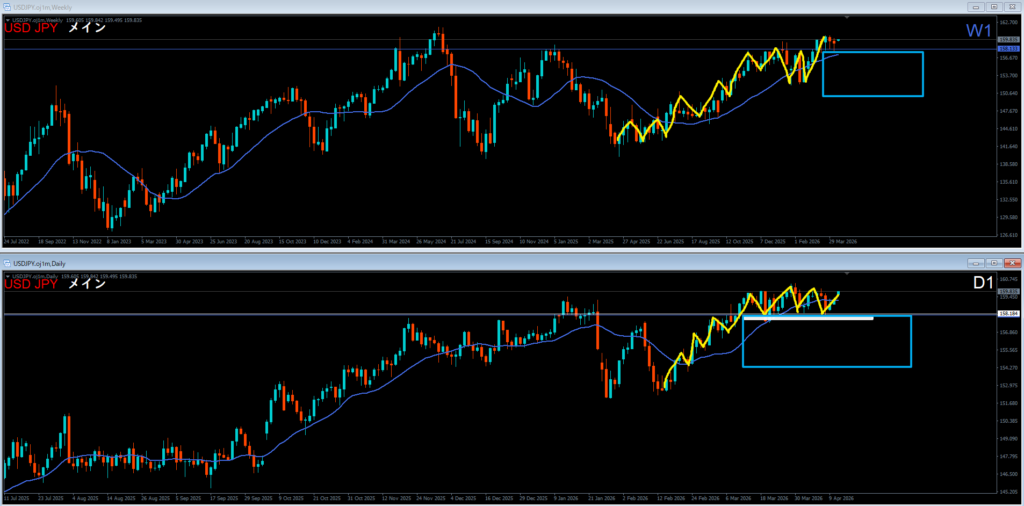
Task: Click the 160.745 price scale label
Action: pyautogui.click(x=1008, y=278)
